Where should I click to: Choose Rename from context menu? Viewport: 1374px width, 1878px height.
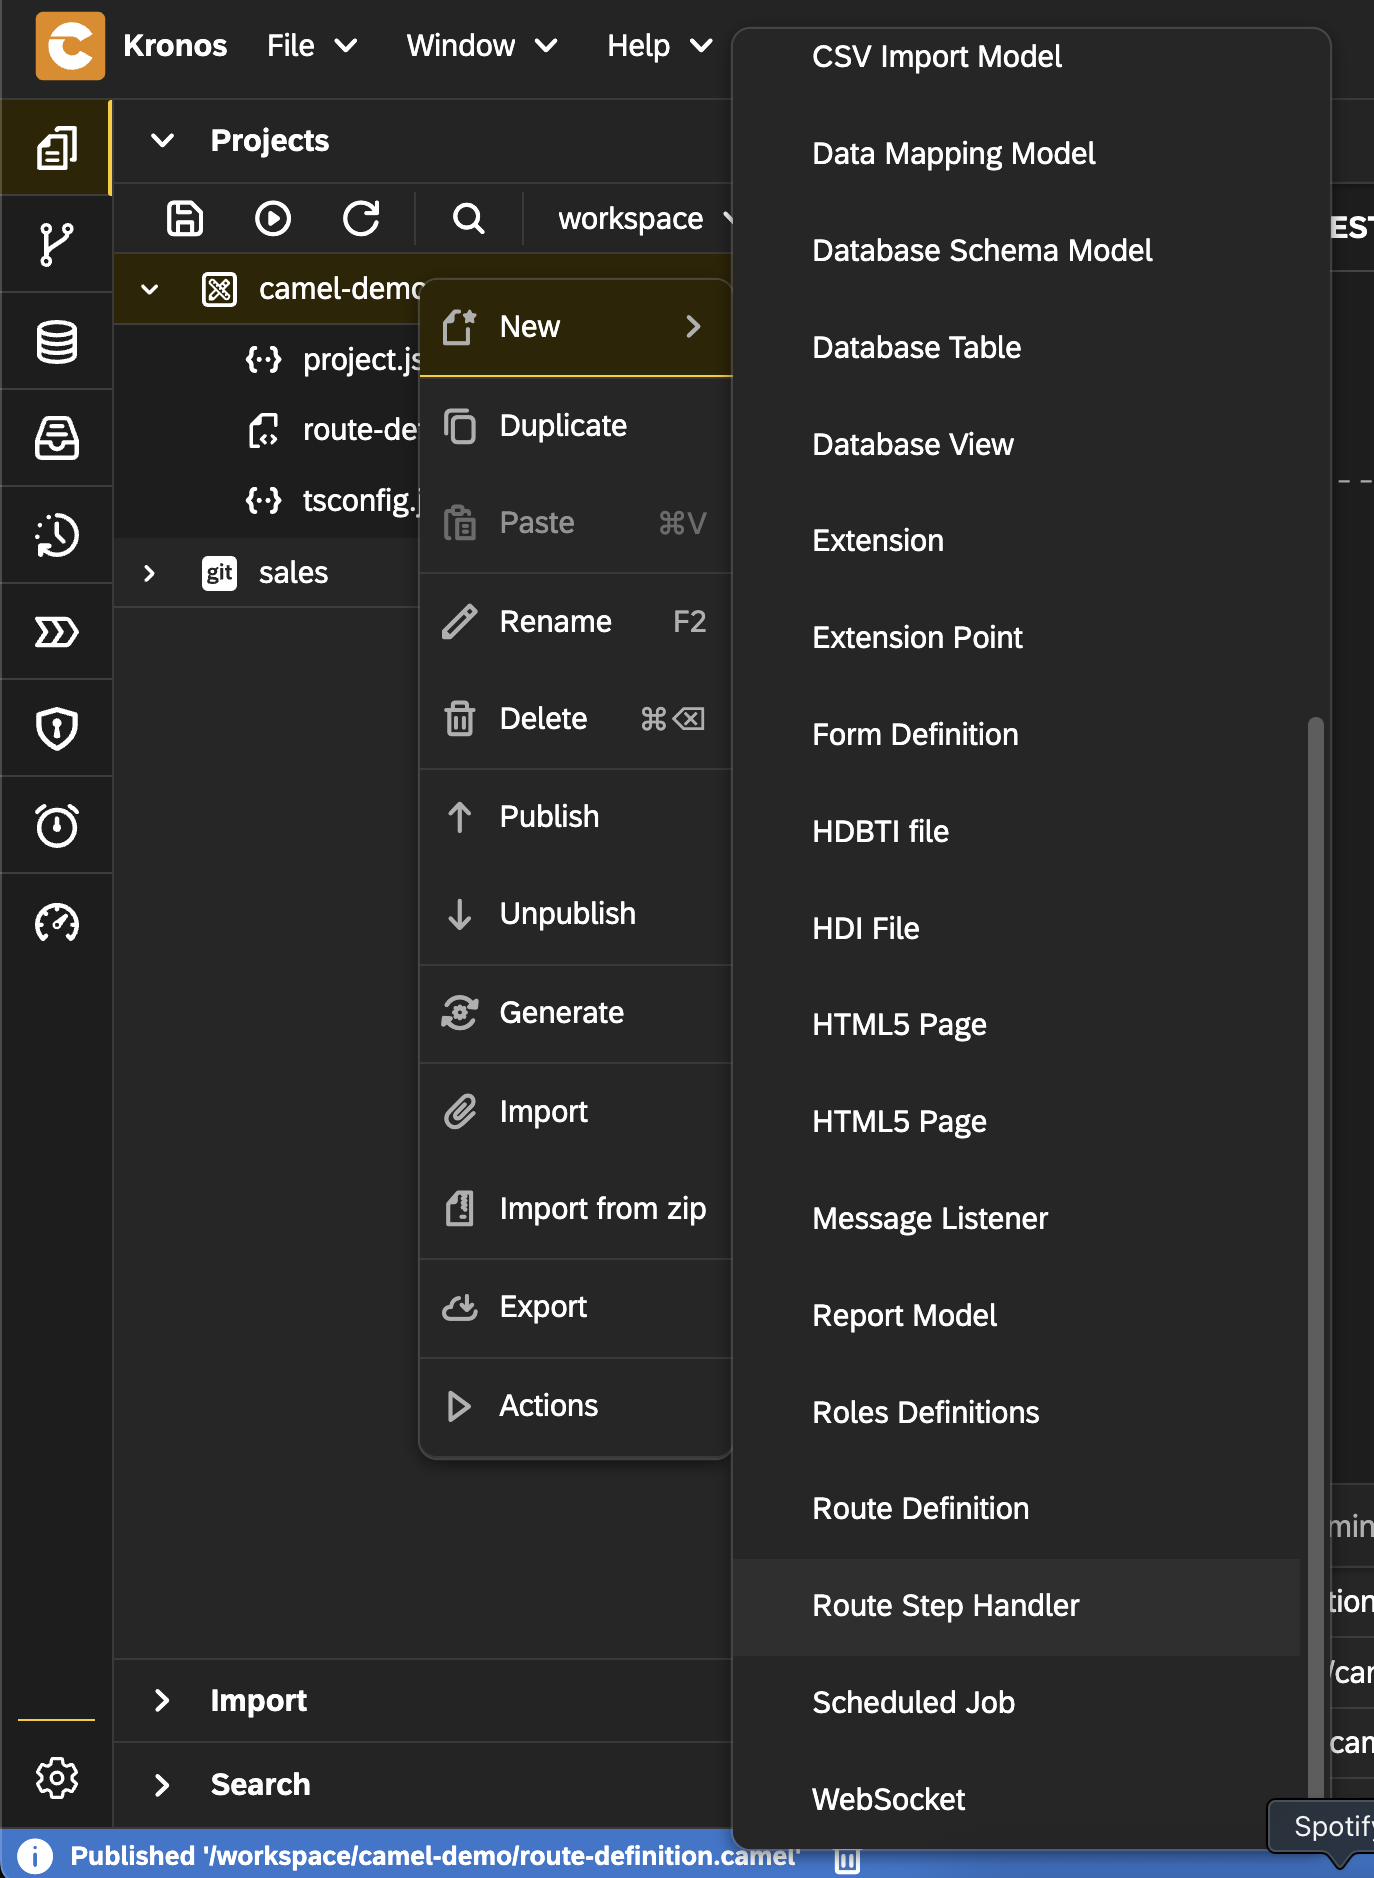tap(576, 622)
